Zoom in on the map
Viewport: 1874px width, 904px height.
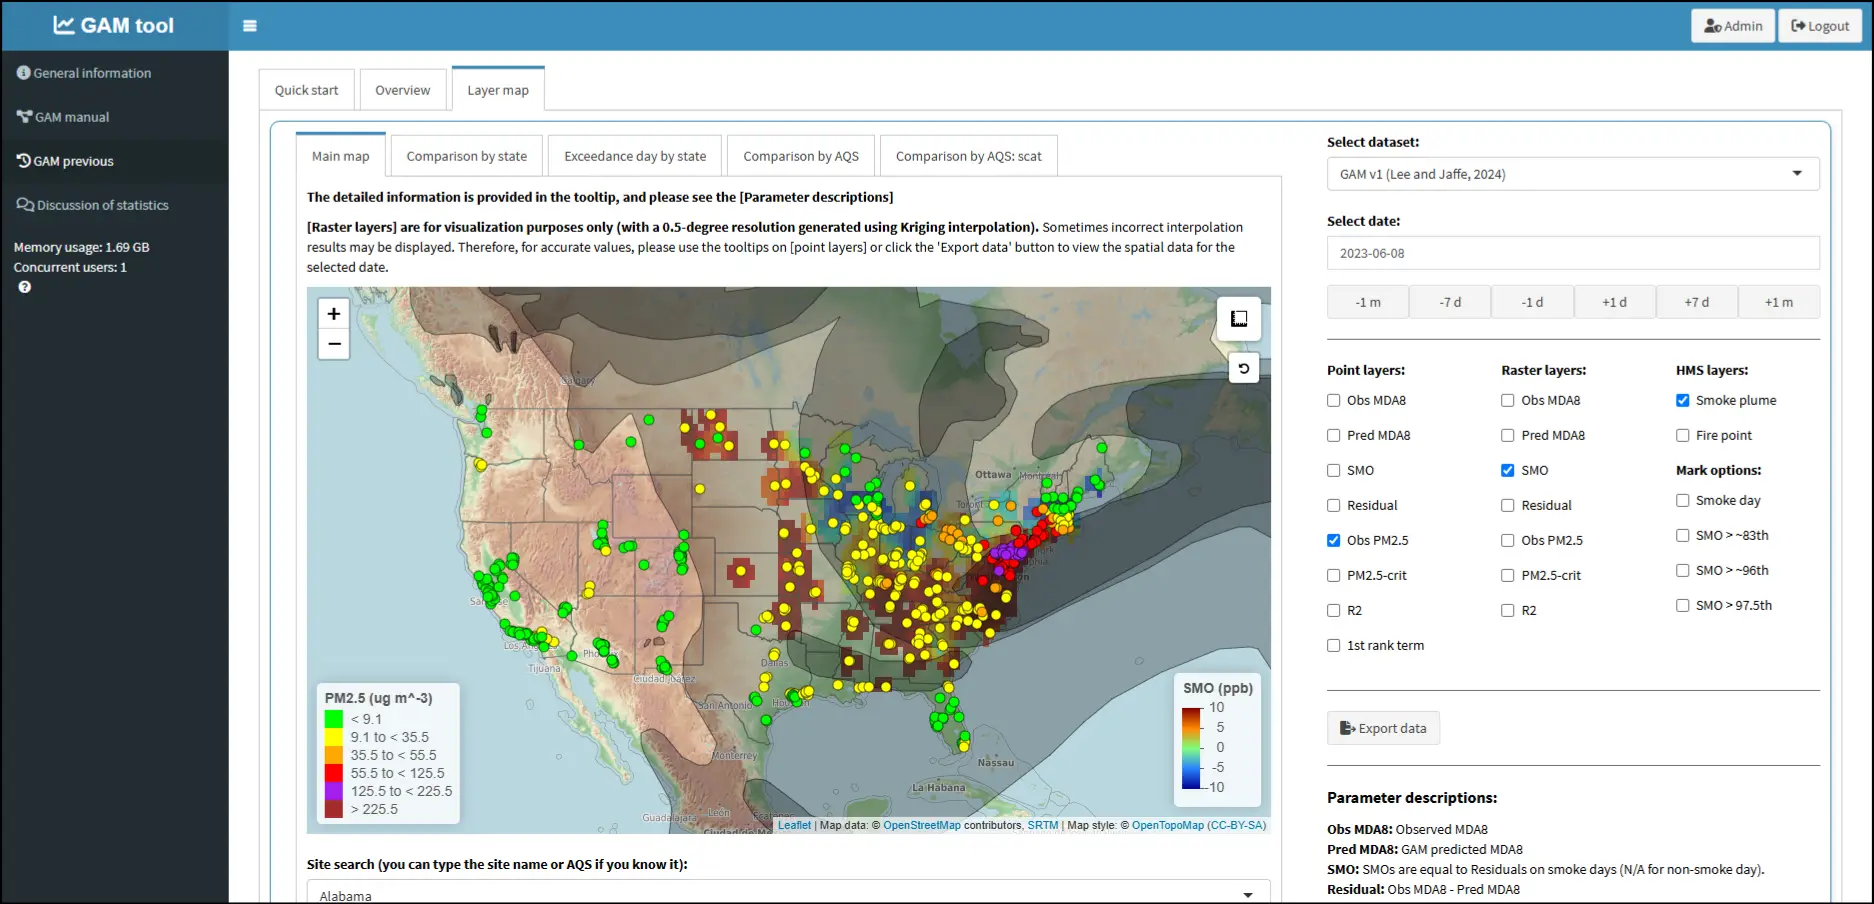pyautogui.click(x=334, y=313)
